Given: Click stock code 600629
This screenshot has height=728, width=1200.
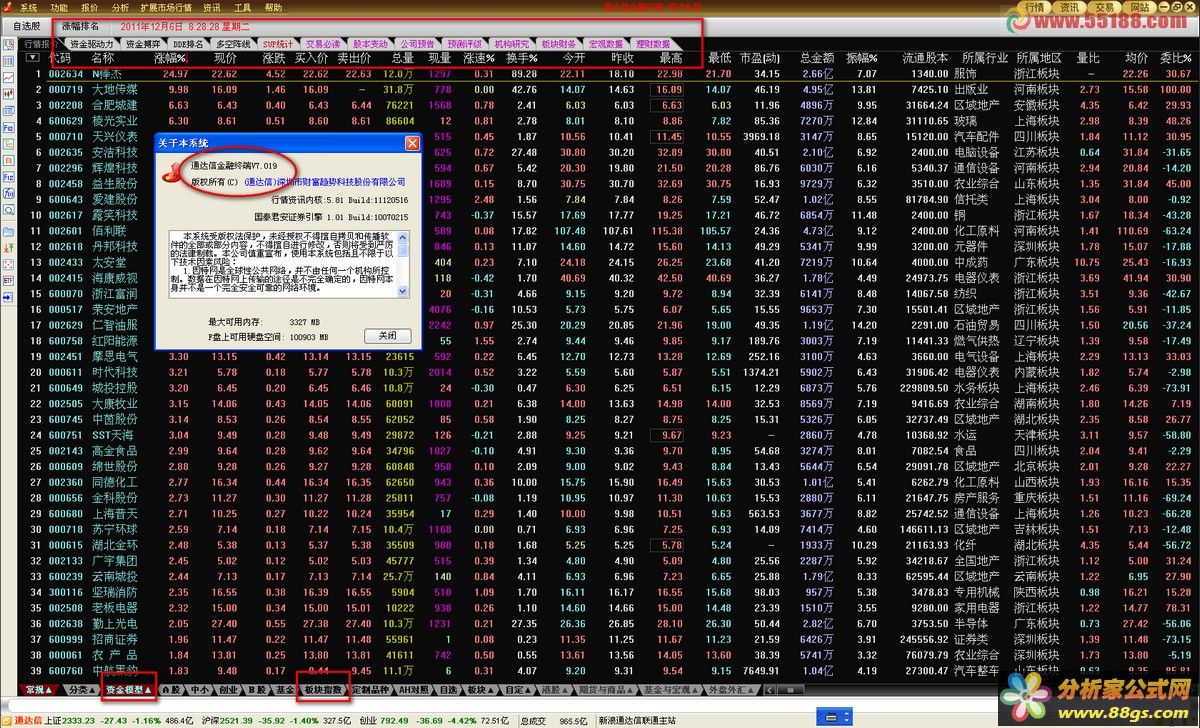Looking at the screenshot, I should (66, 121).
